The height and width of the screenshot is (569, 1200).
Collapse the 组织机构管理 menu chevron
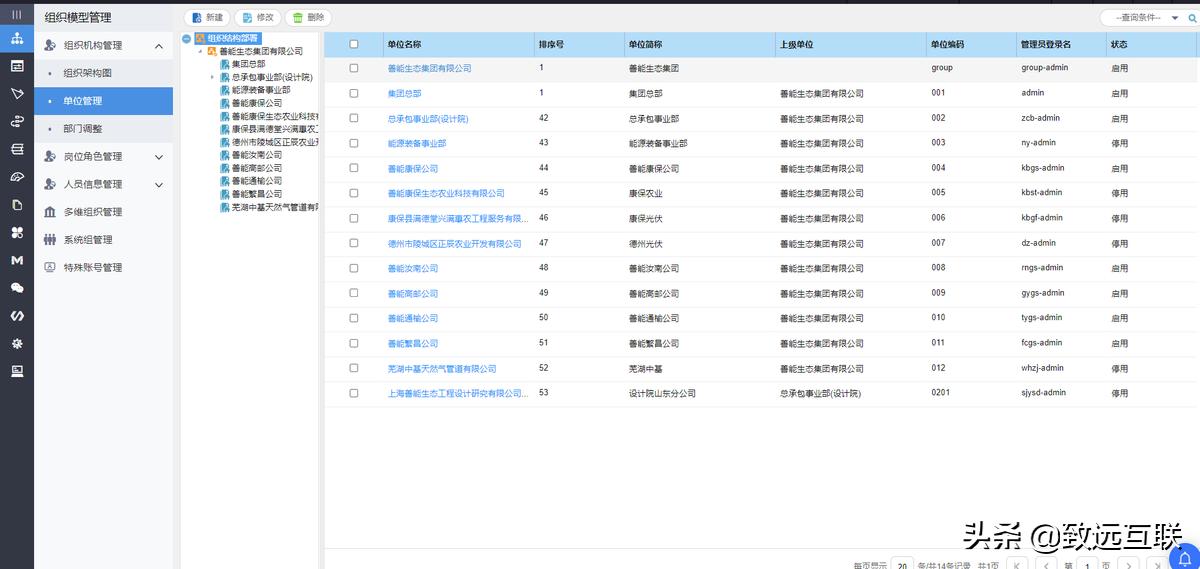(x=158, y=46)
